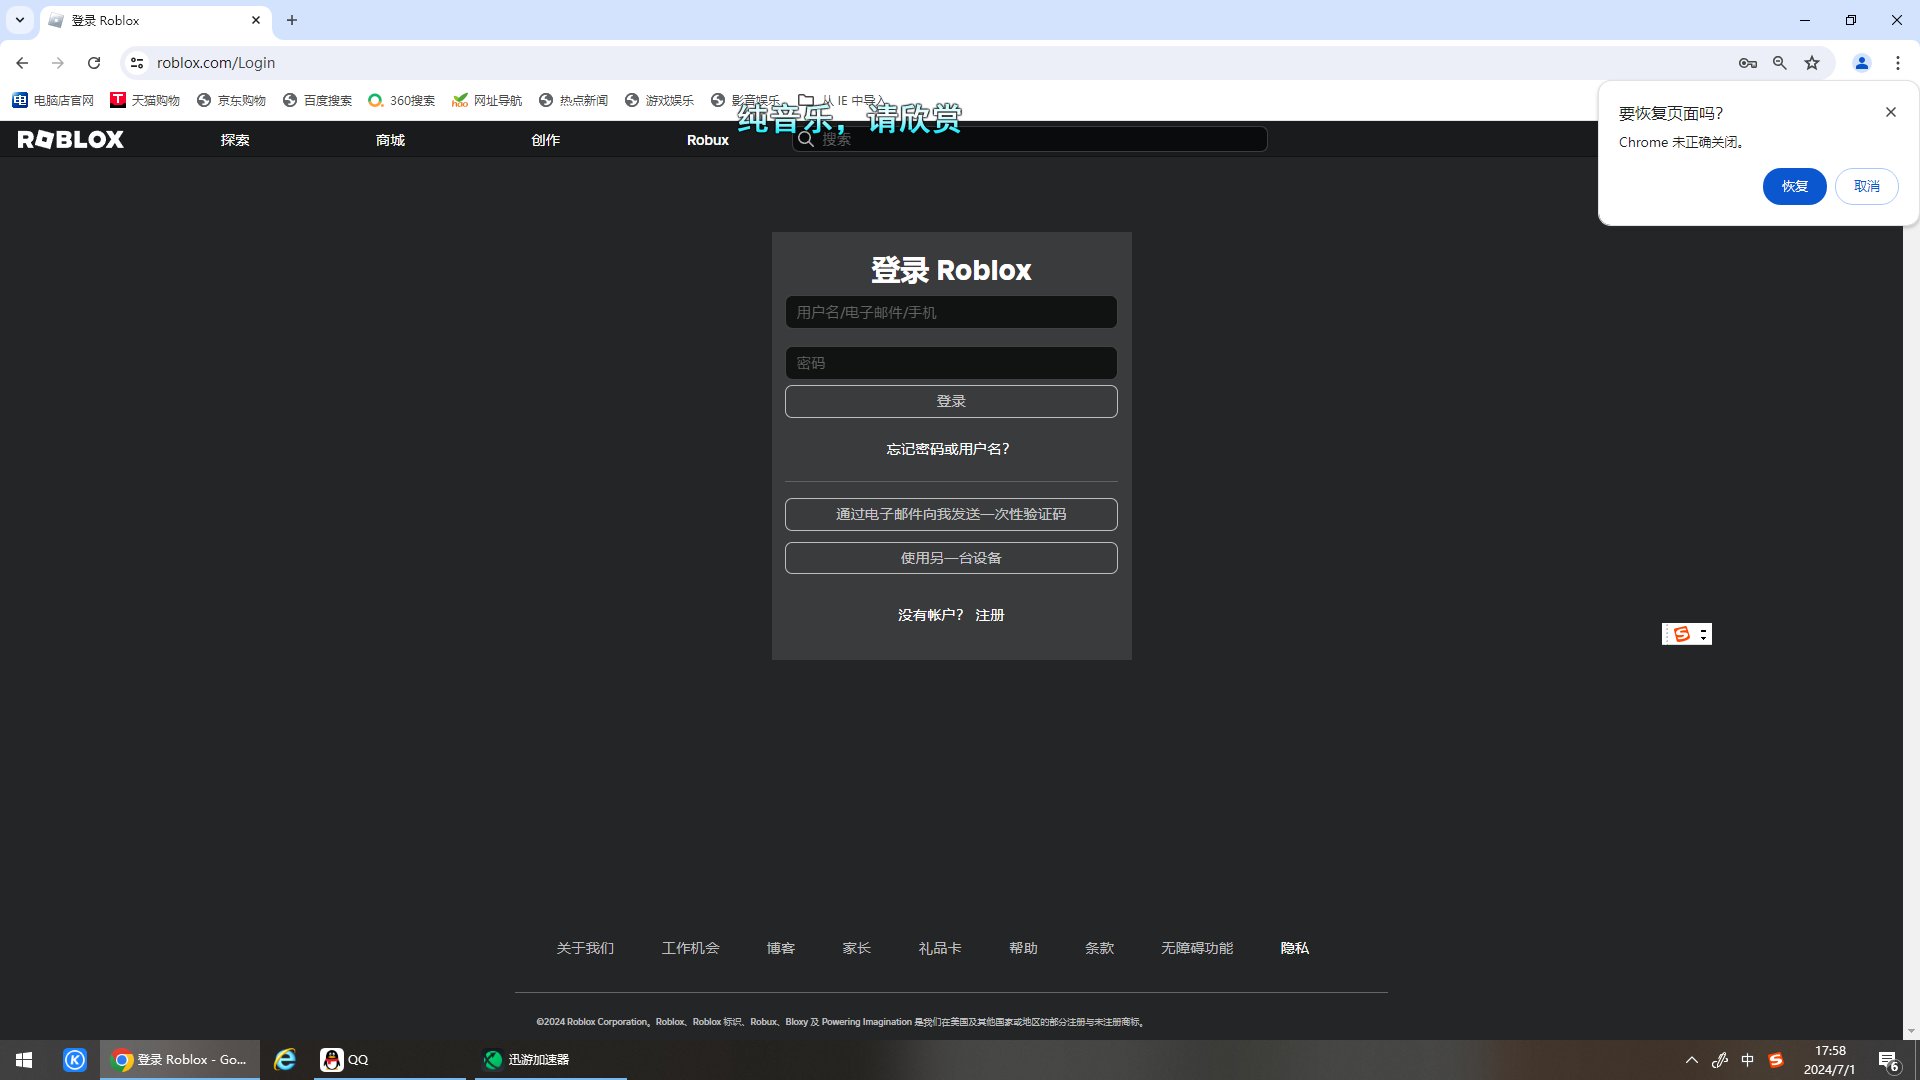Click the zoom magnifier icon in address bar
Viewport: 1920px width, 1080px height.
tap(1780, 63)
